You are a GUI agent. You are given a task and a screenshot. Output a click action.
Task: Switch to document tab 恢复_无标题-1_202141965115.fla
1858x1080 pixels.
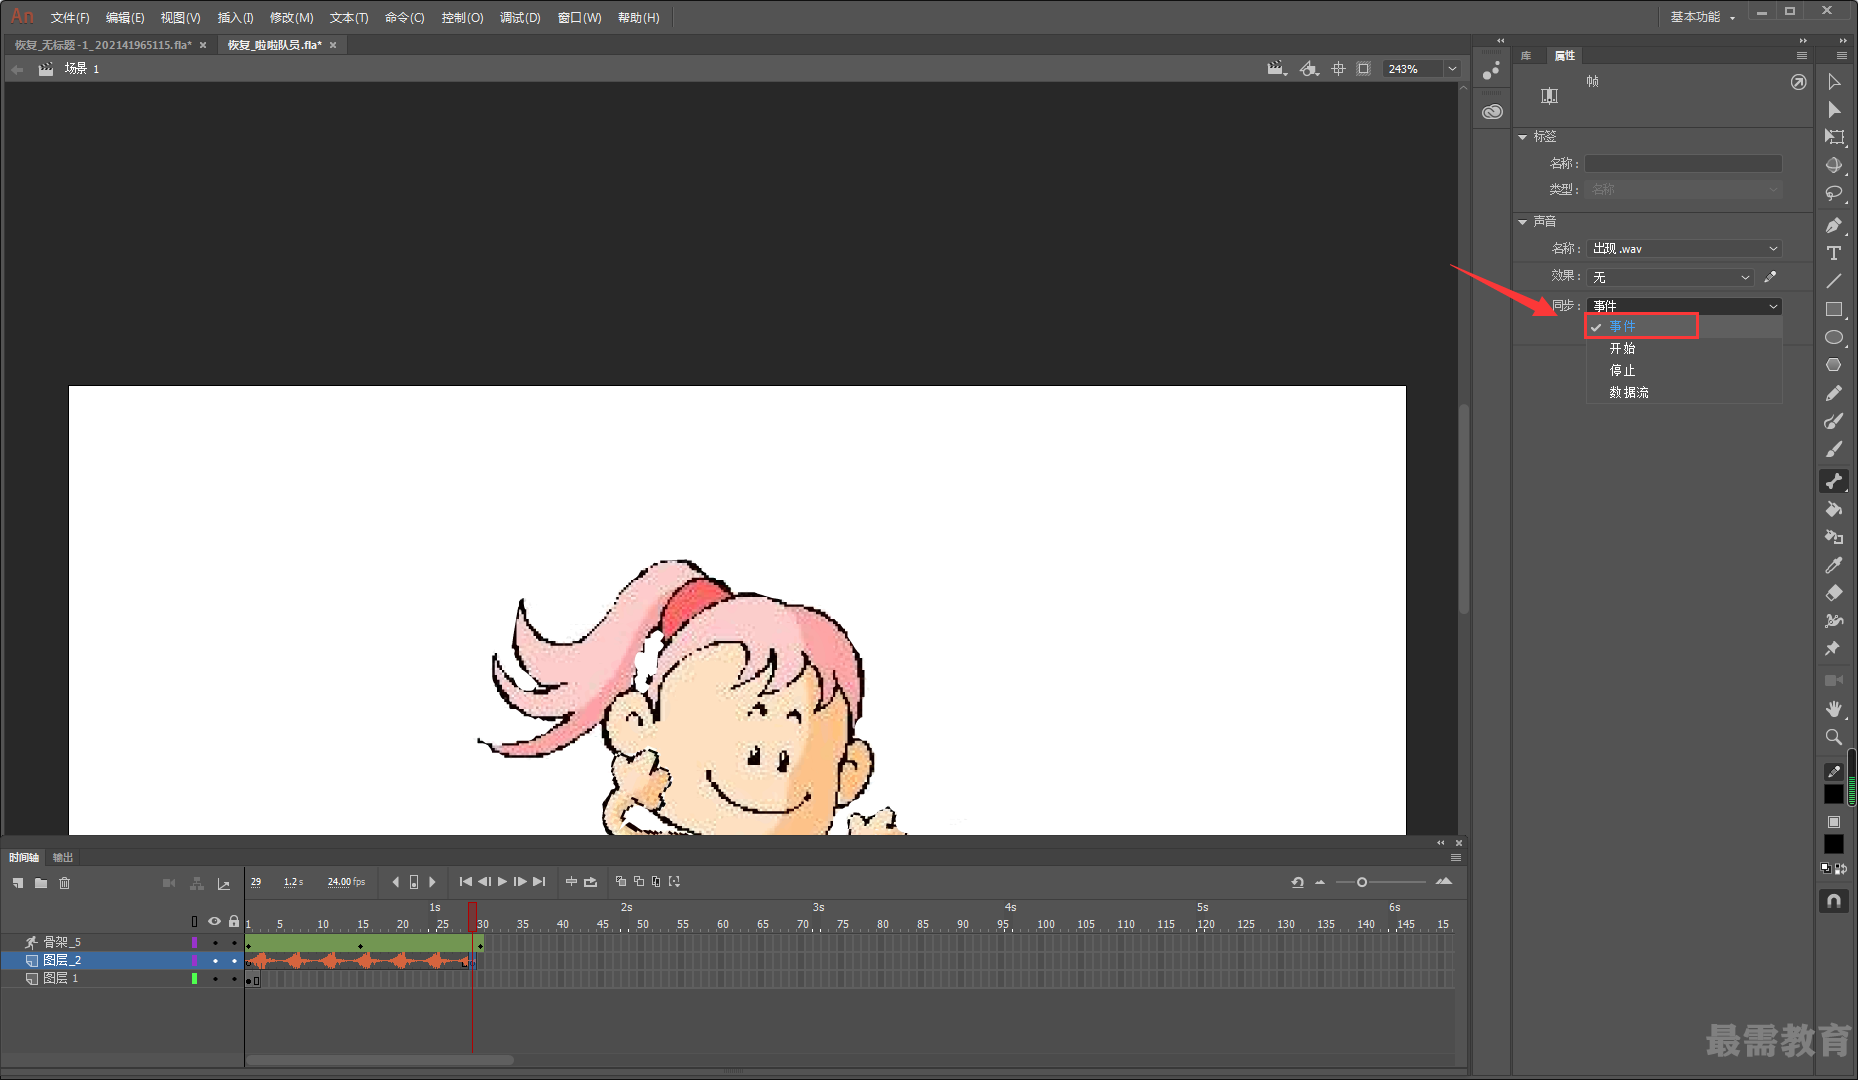point(103,45)
